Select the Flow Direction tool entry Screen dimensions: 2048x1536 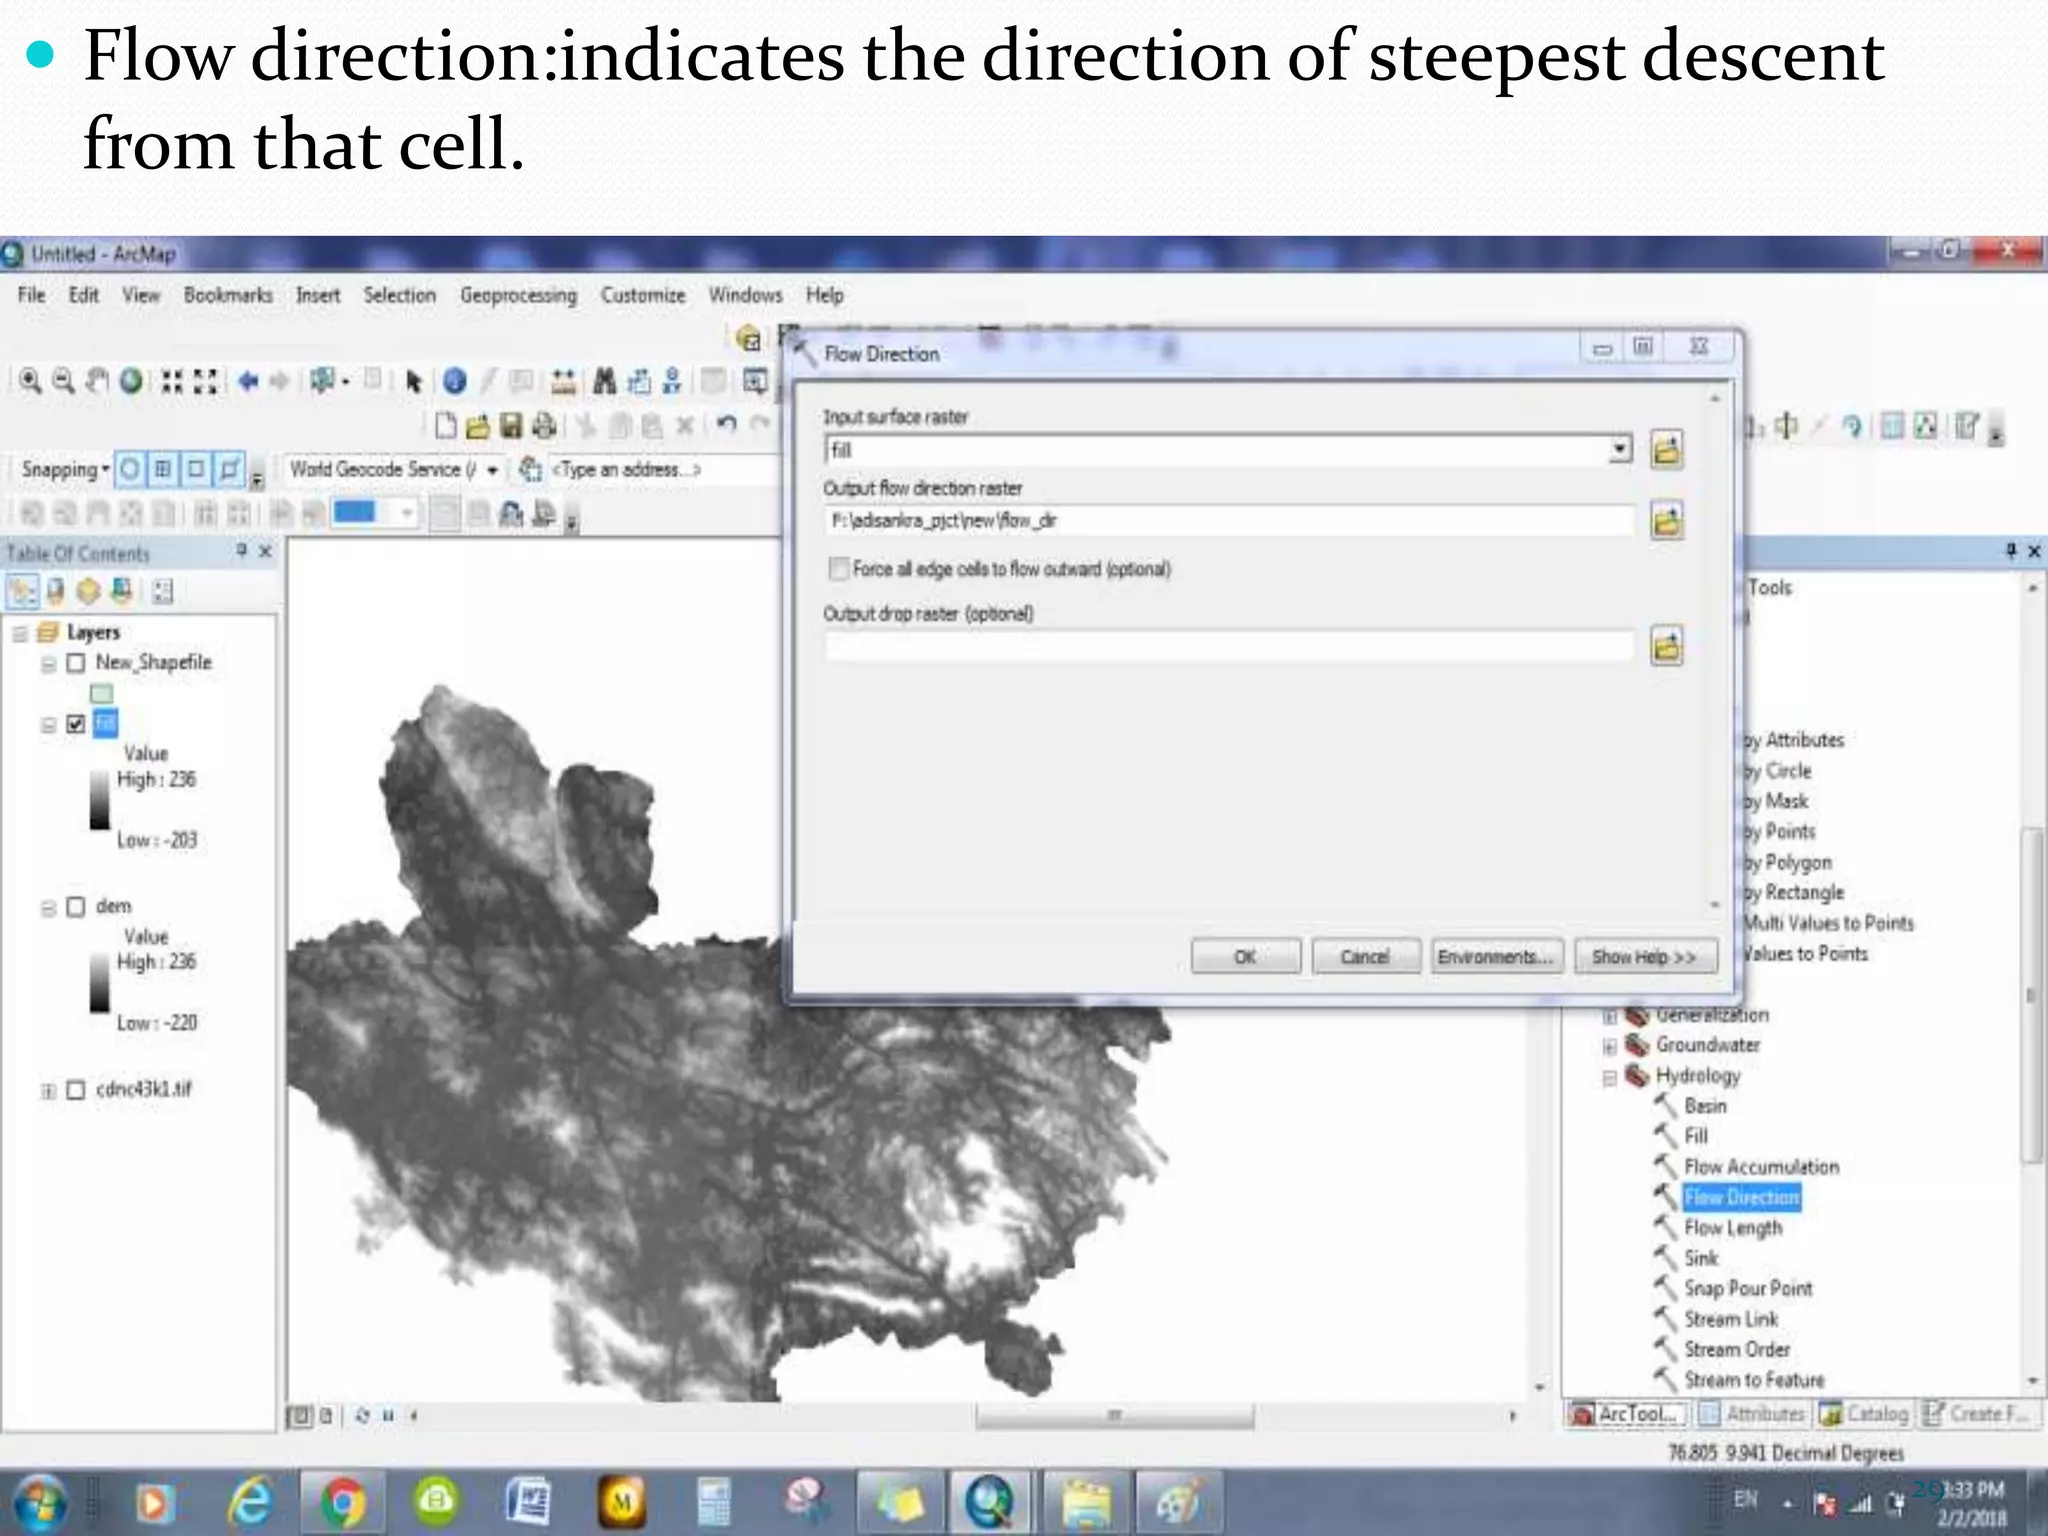(x=1741, y=1197)
